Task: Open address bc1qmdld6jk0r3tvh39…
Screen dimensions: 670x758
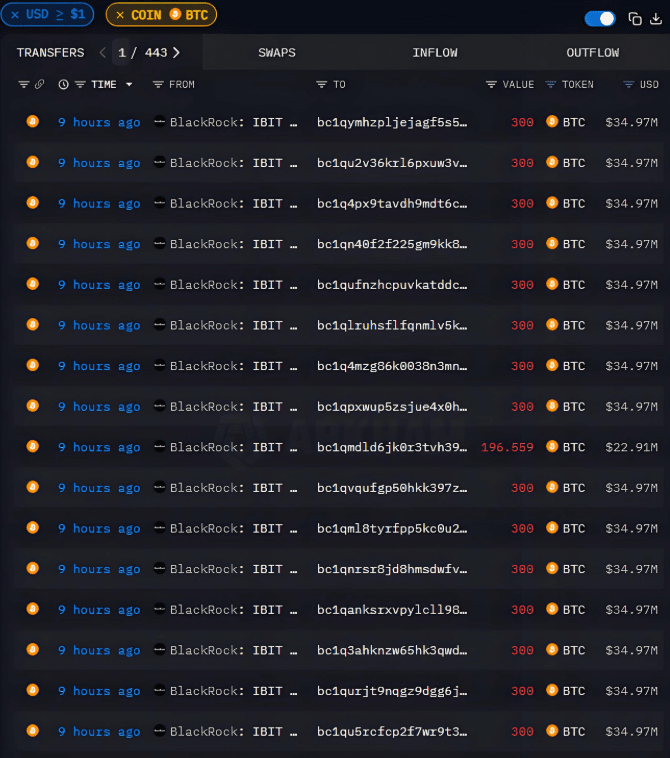Action: click(392, 447)
